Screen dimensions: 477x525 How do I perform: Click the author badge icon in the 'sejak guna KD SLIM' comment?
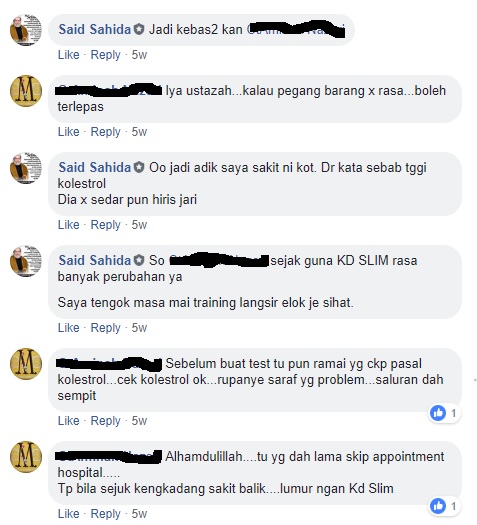[x=139, y=260]
